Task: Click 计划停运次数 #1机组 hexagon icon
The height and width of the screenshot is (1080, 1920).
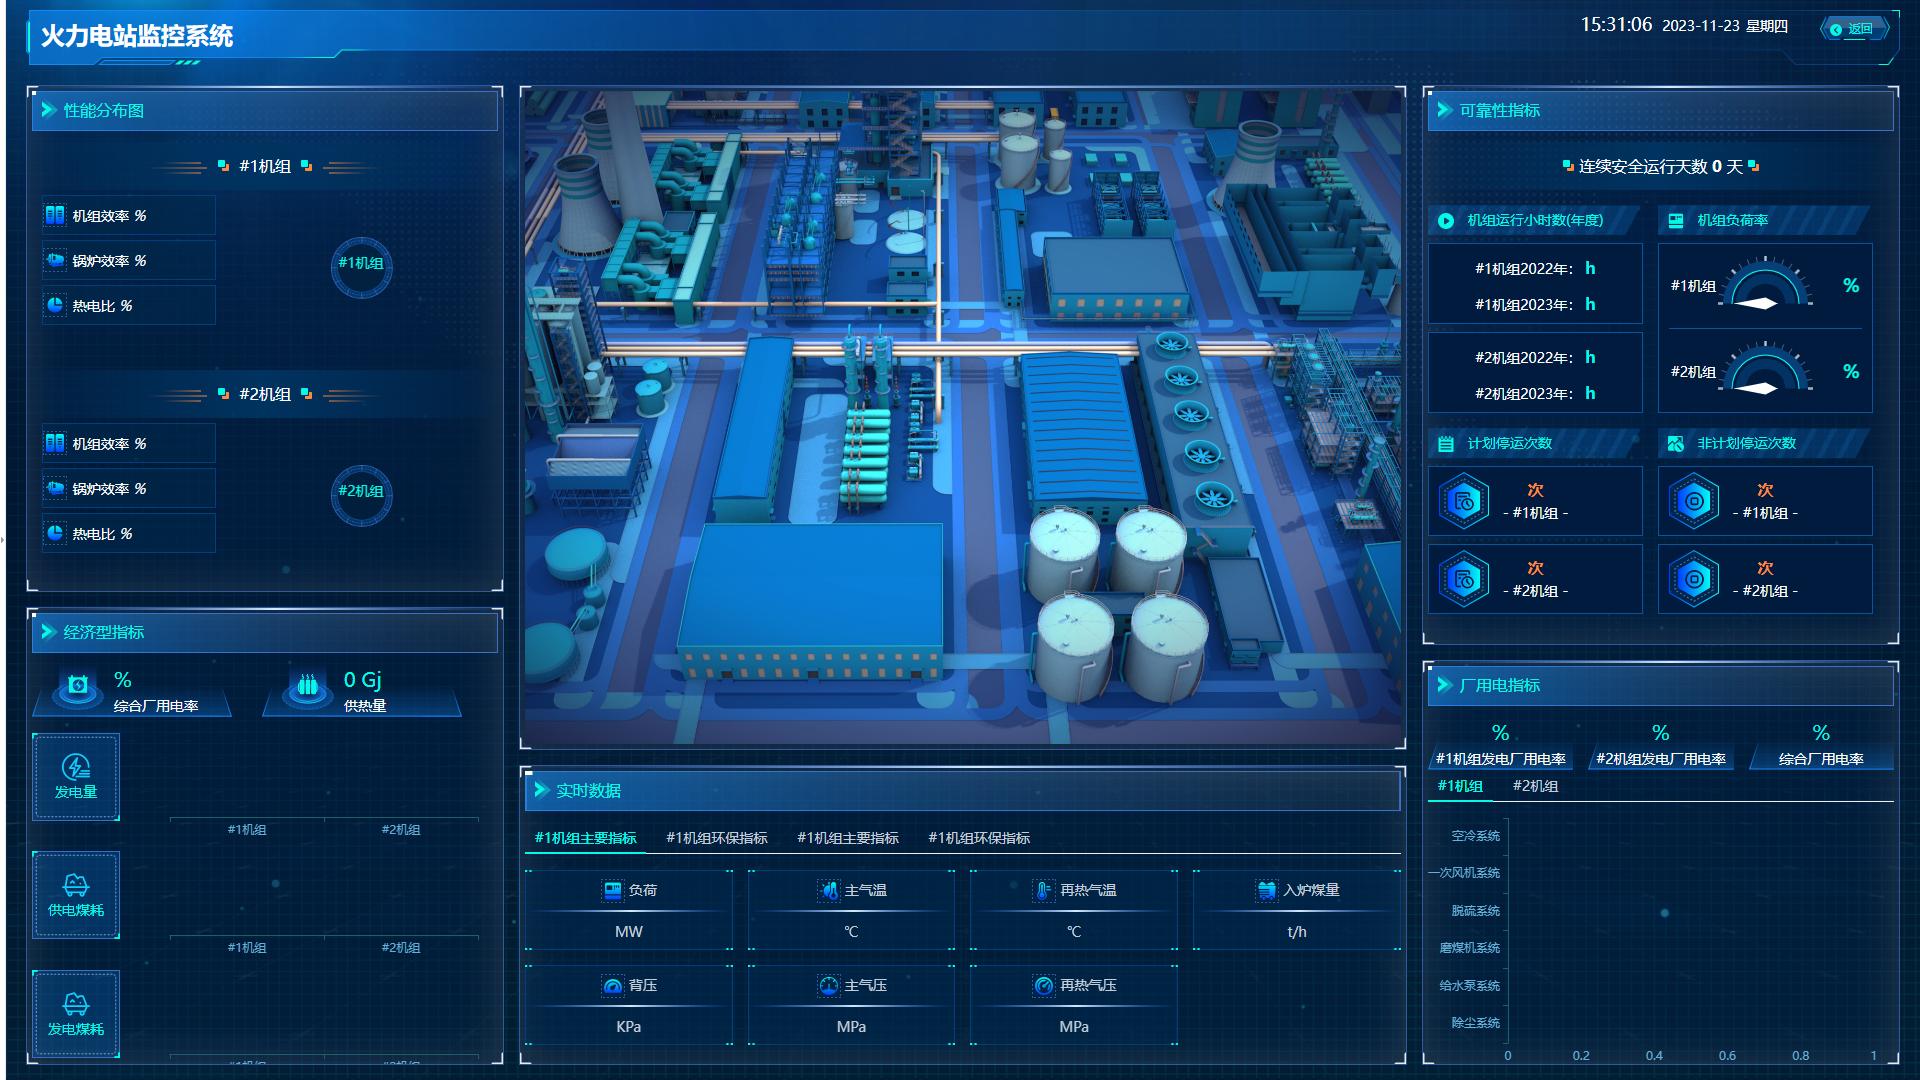Action: coord(1464,501)
